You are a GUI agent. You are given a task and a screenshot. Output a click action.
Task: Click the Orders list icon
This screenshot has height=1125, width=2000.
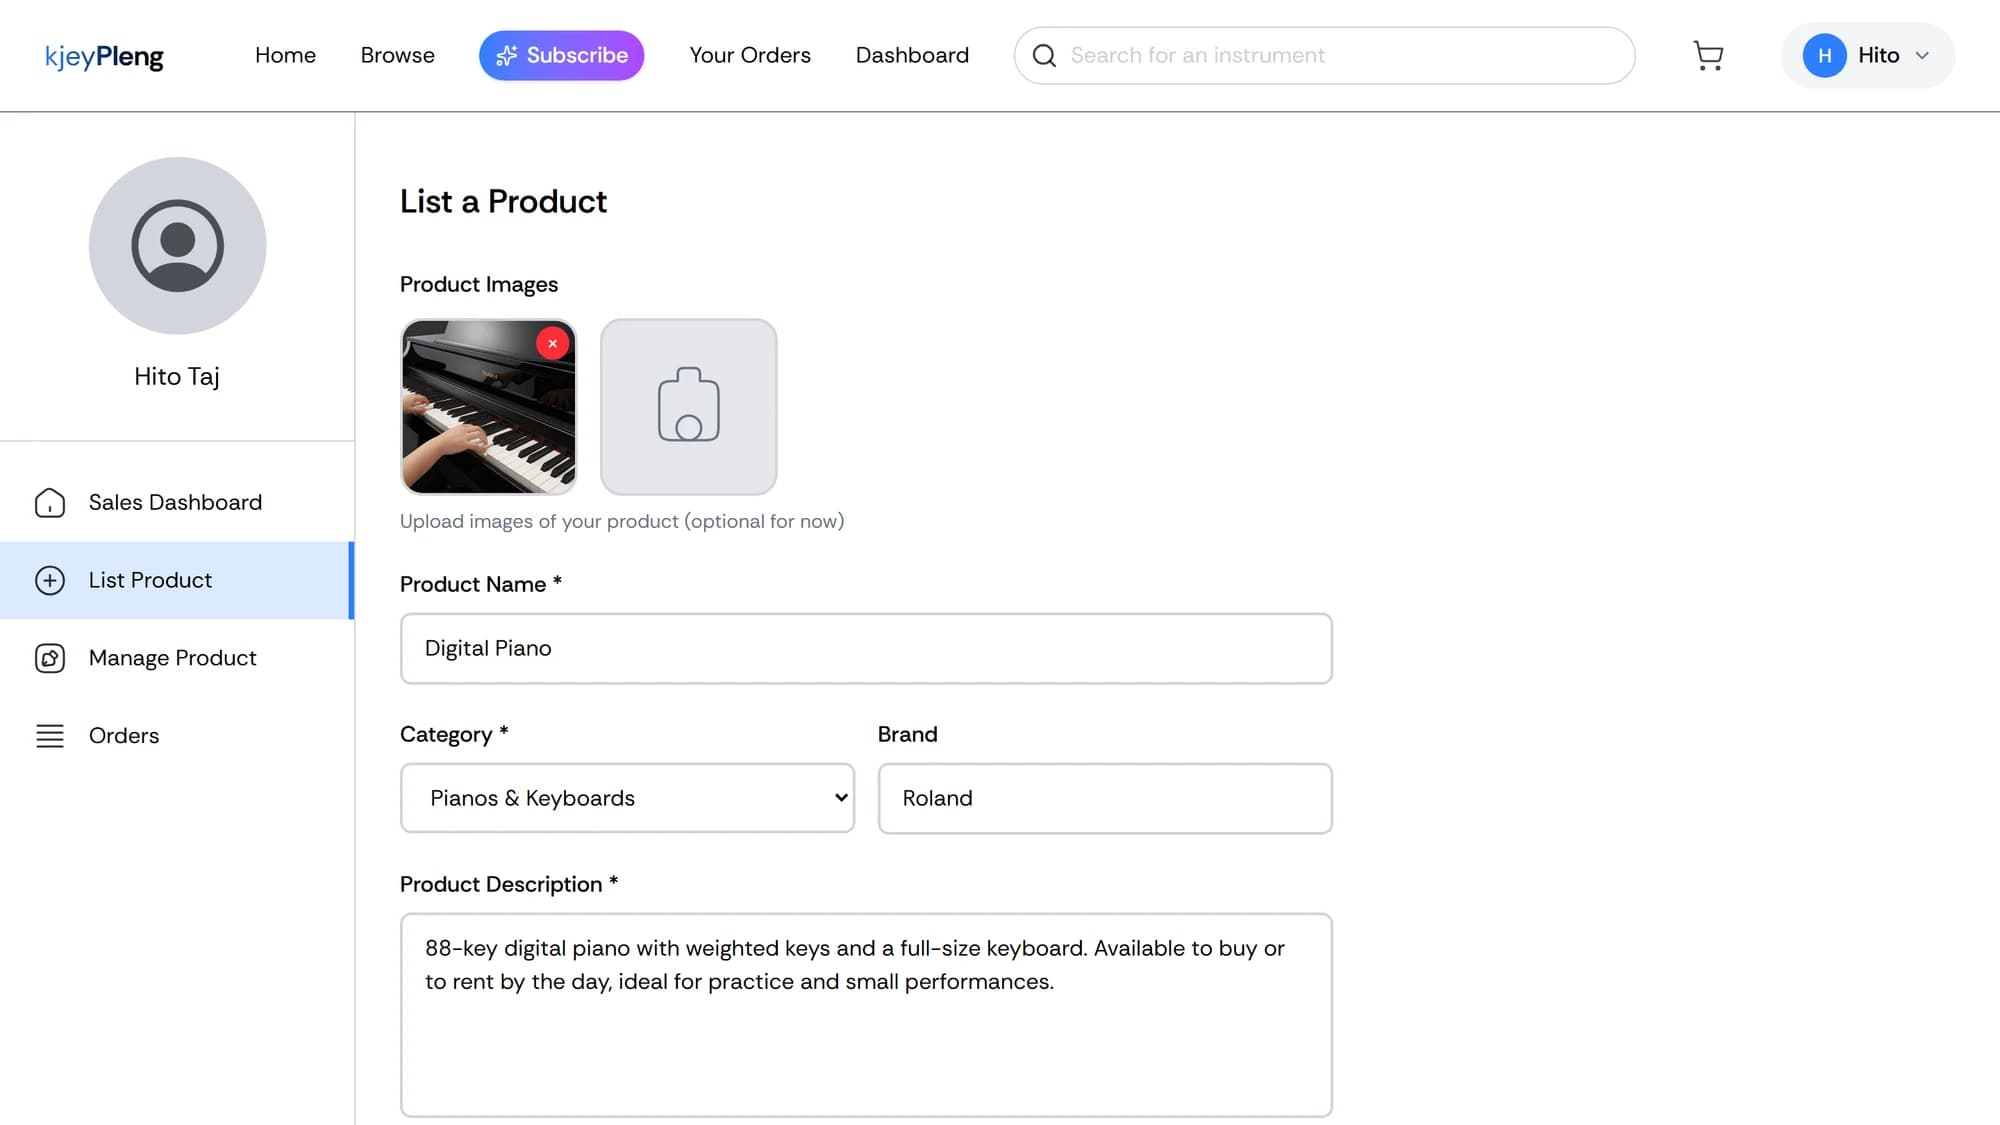50,736
